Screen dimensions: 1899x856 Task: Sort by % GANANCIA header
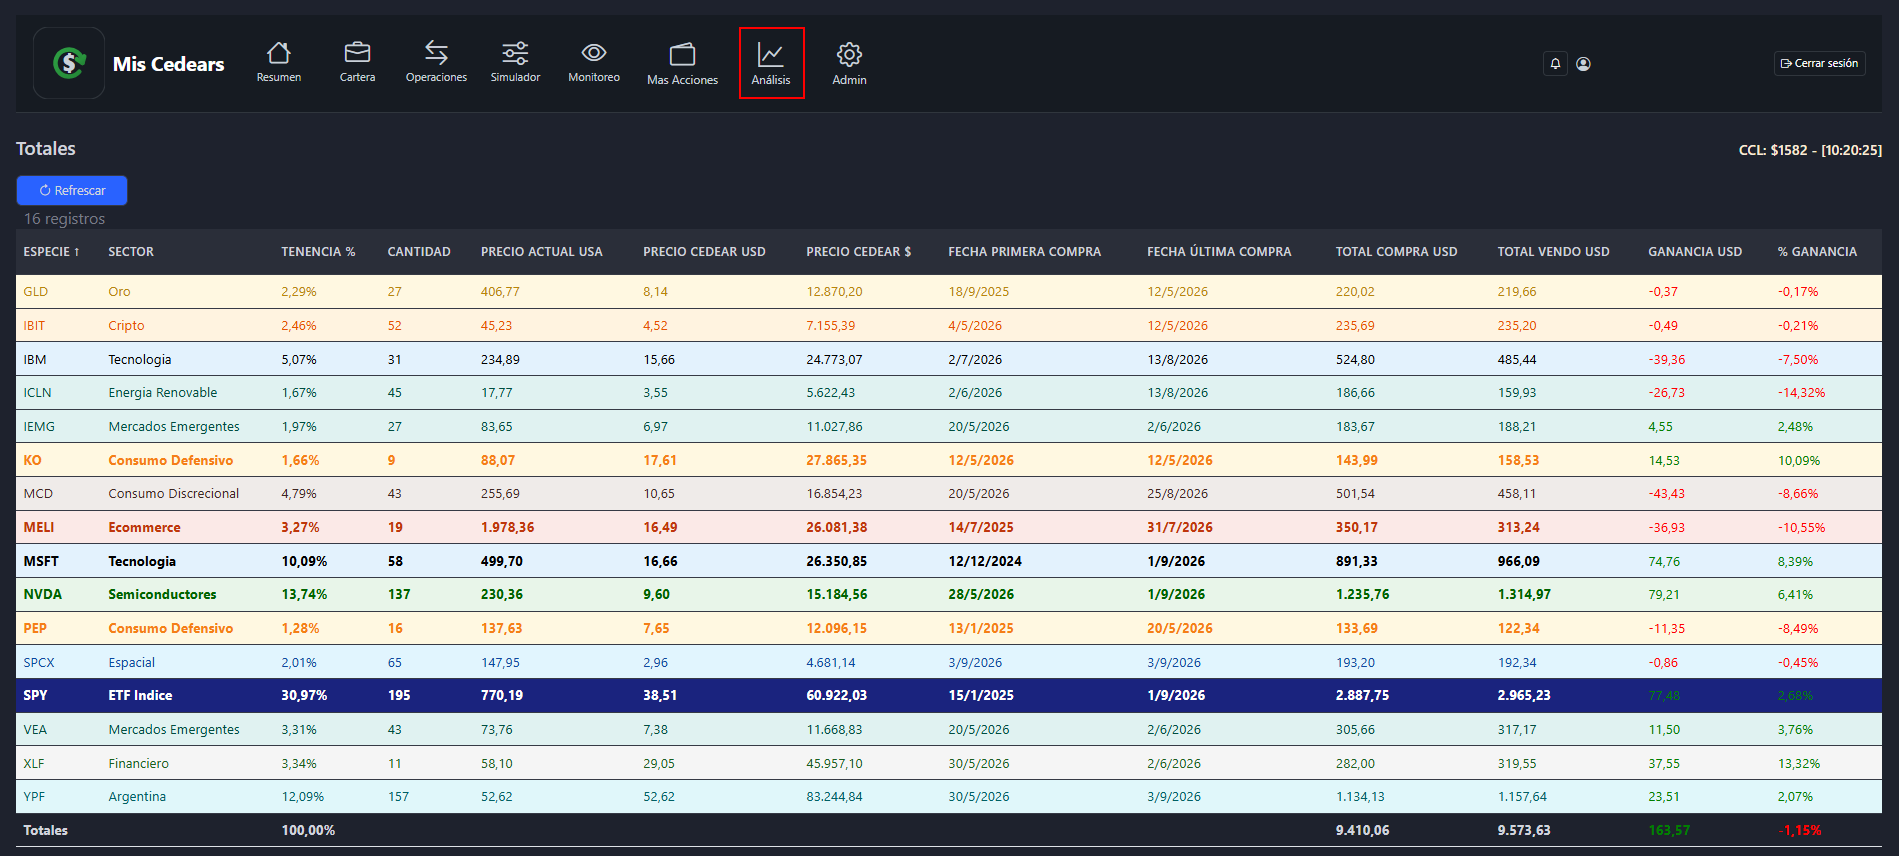click(1817, 252)
